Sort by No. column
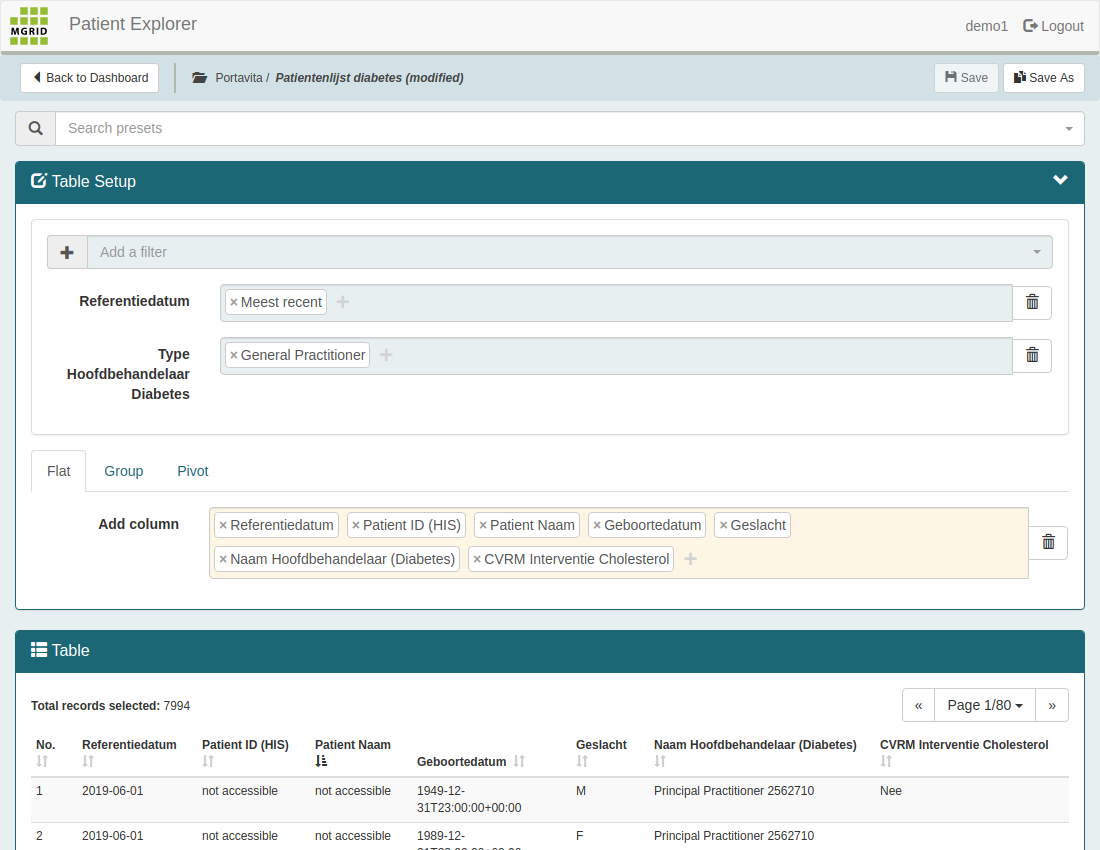The image size is (1100, 850). pos(42,761)
